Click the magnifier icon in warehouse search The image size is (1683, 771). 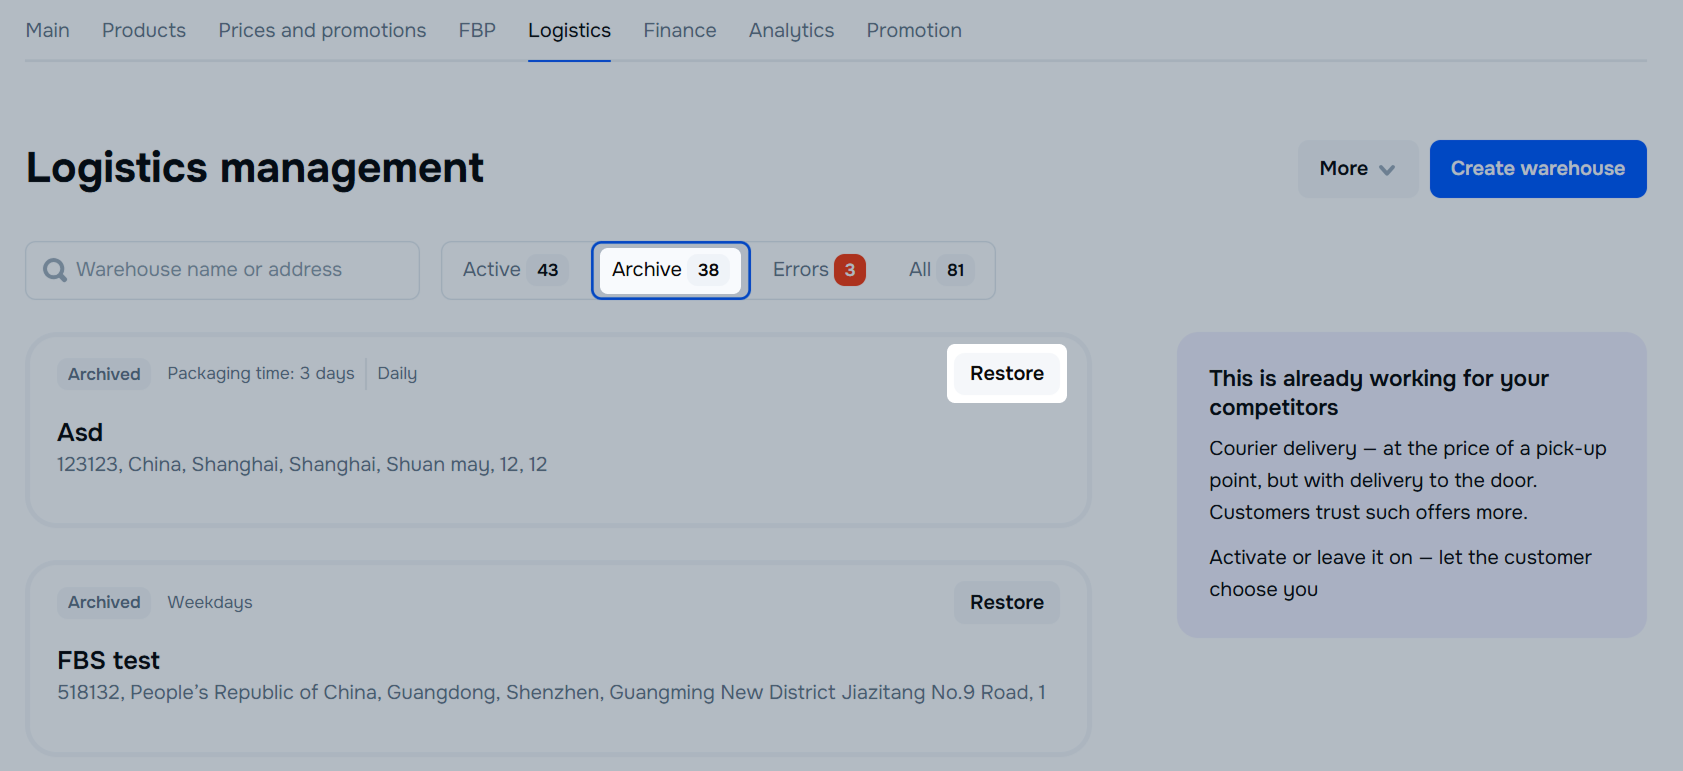click(x=55, y=270)
